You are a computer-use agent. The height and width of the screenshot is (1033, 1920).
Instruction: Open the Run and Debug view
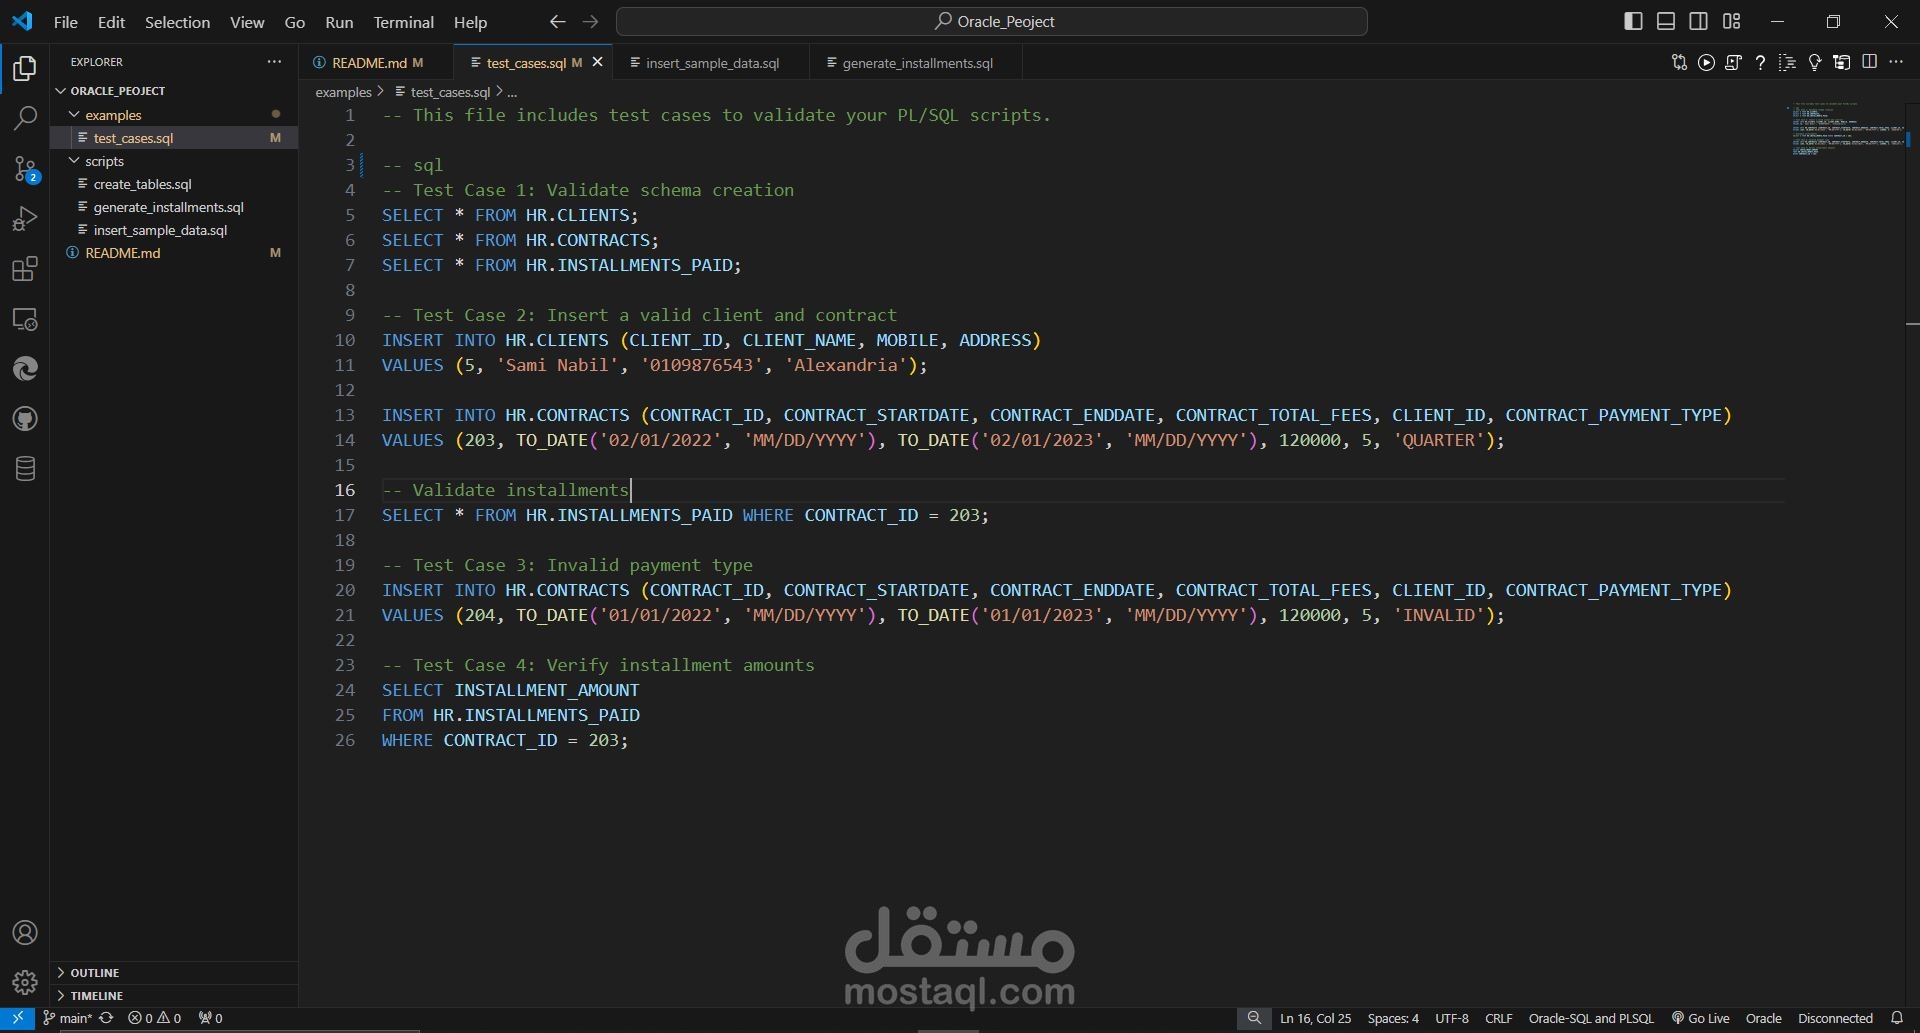25,218
